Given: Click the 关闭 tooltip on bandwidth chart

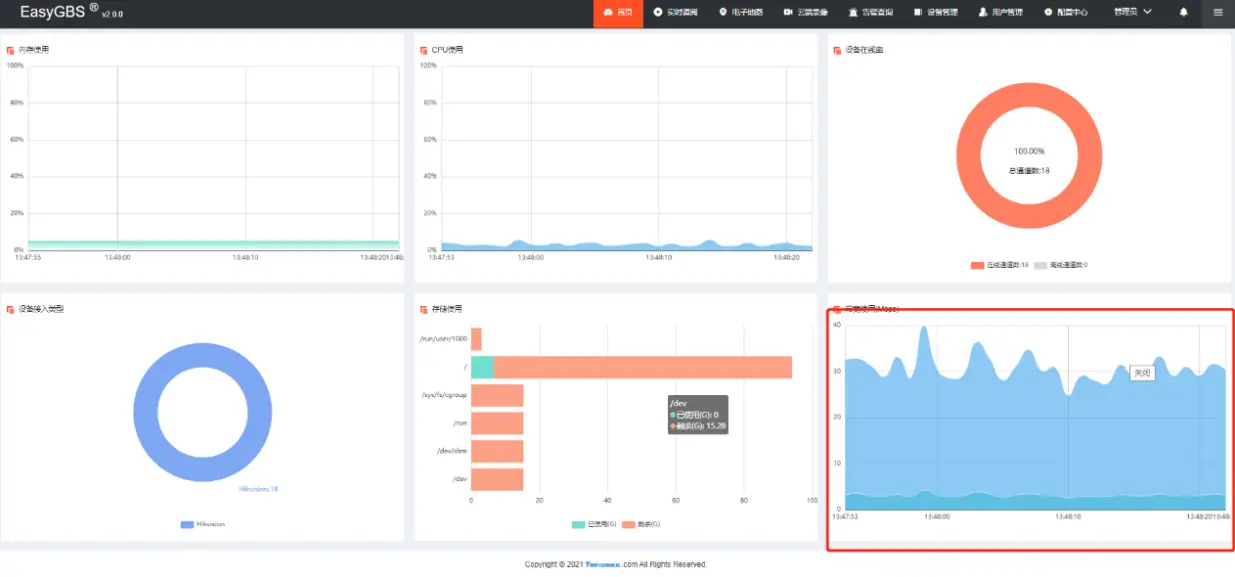Looking at the screenshot, I should pyautogui.click(x=1142, y=372).
